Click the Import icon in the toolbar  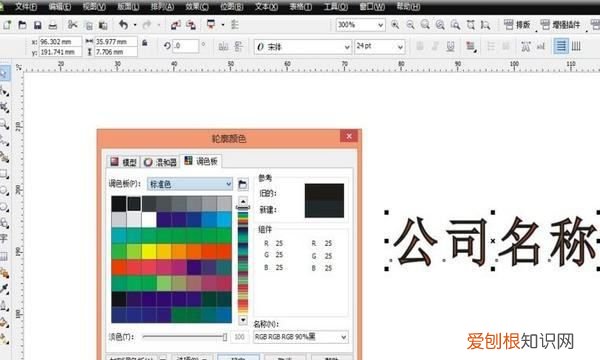pos(176,25)
